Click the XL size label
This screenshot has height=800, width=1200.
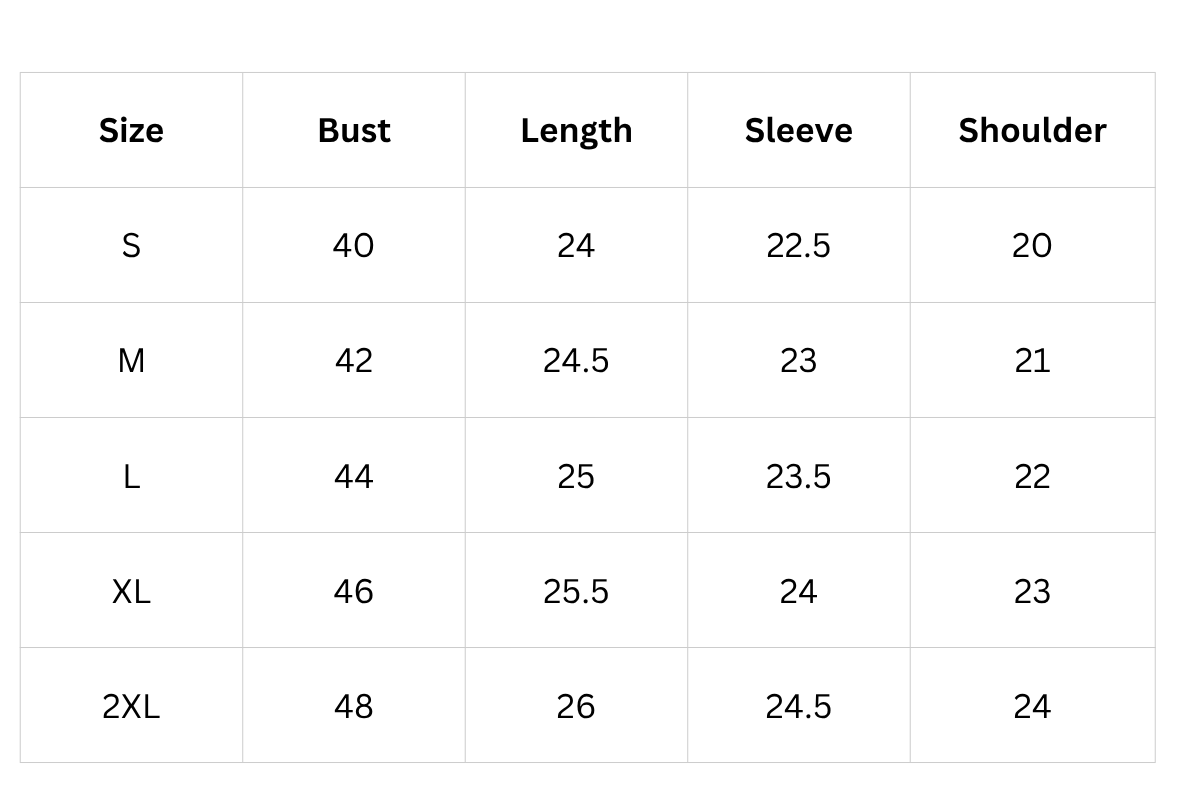point(131,592)
